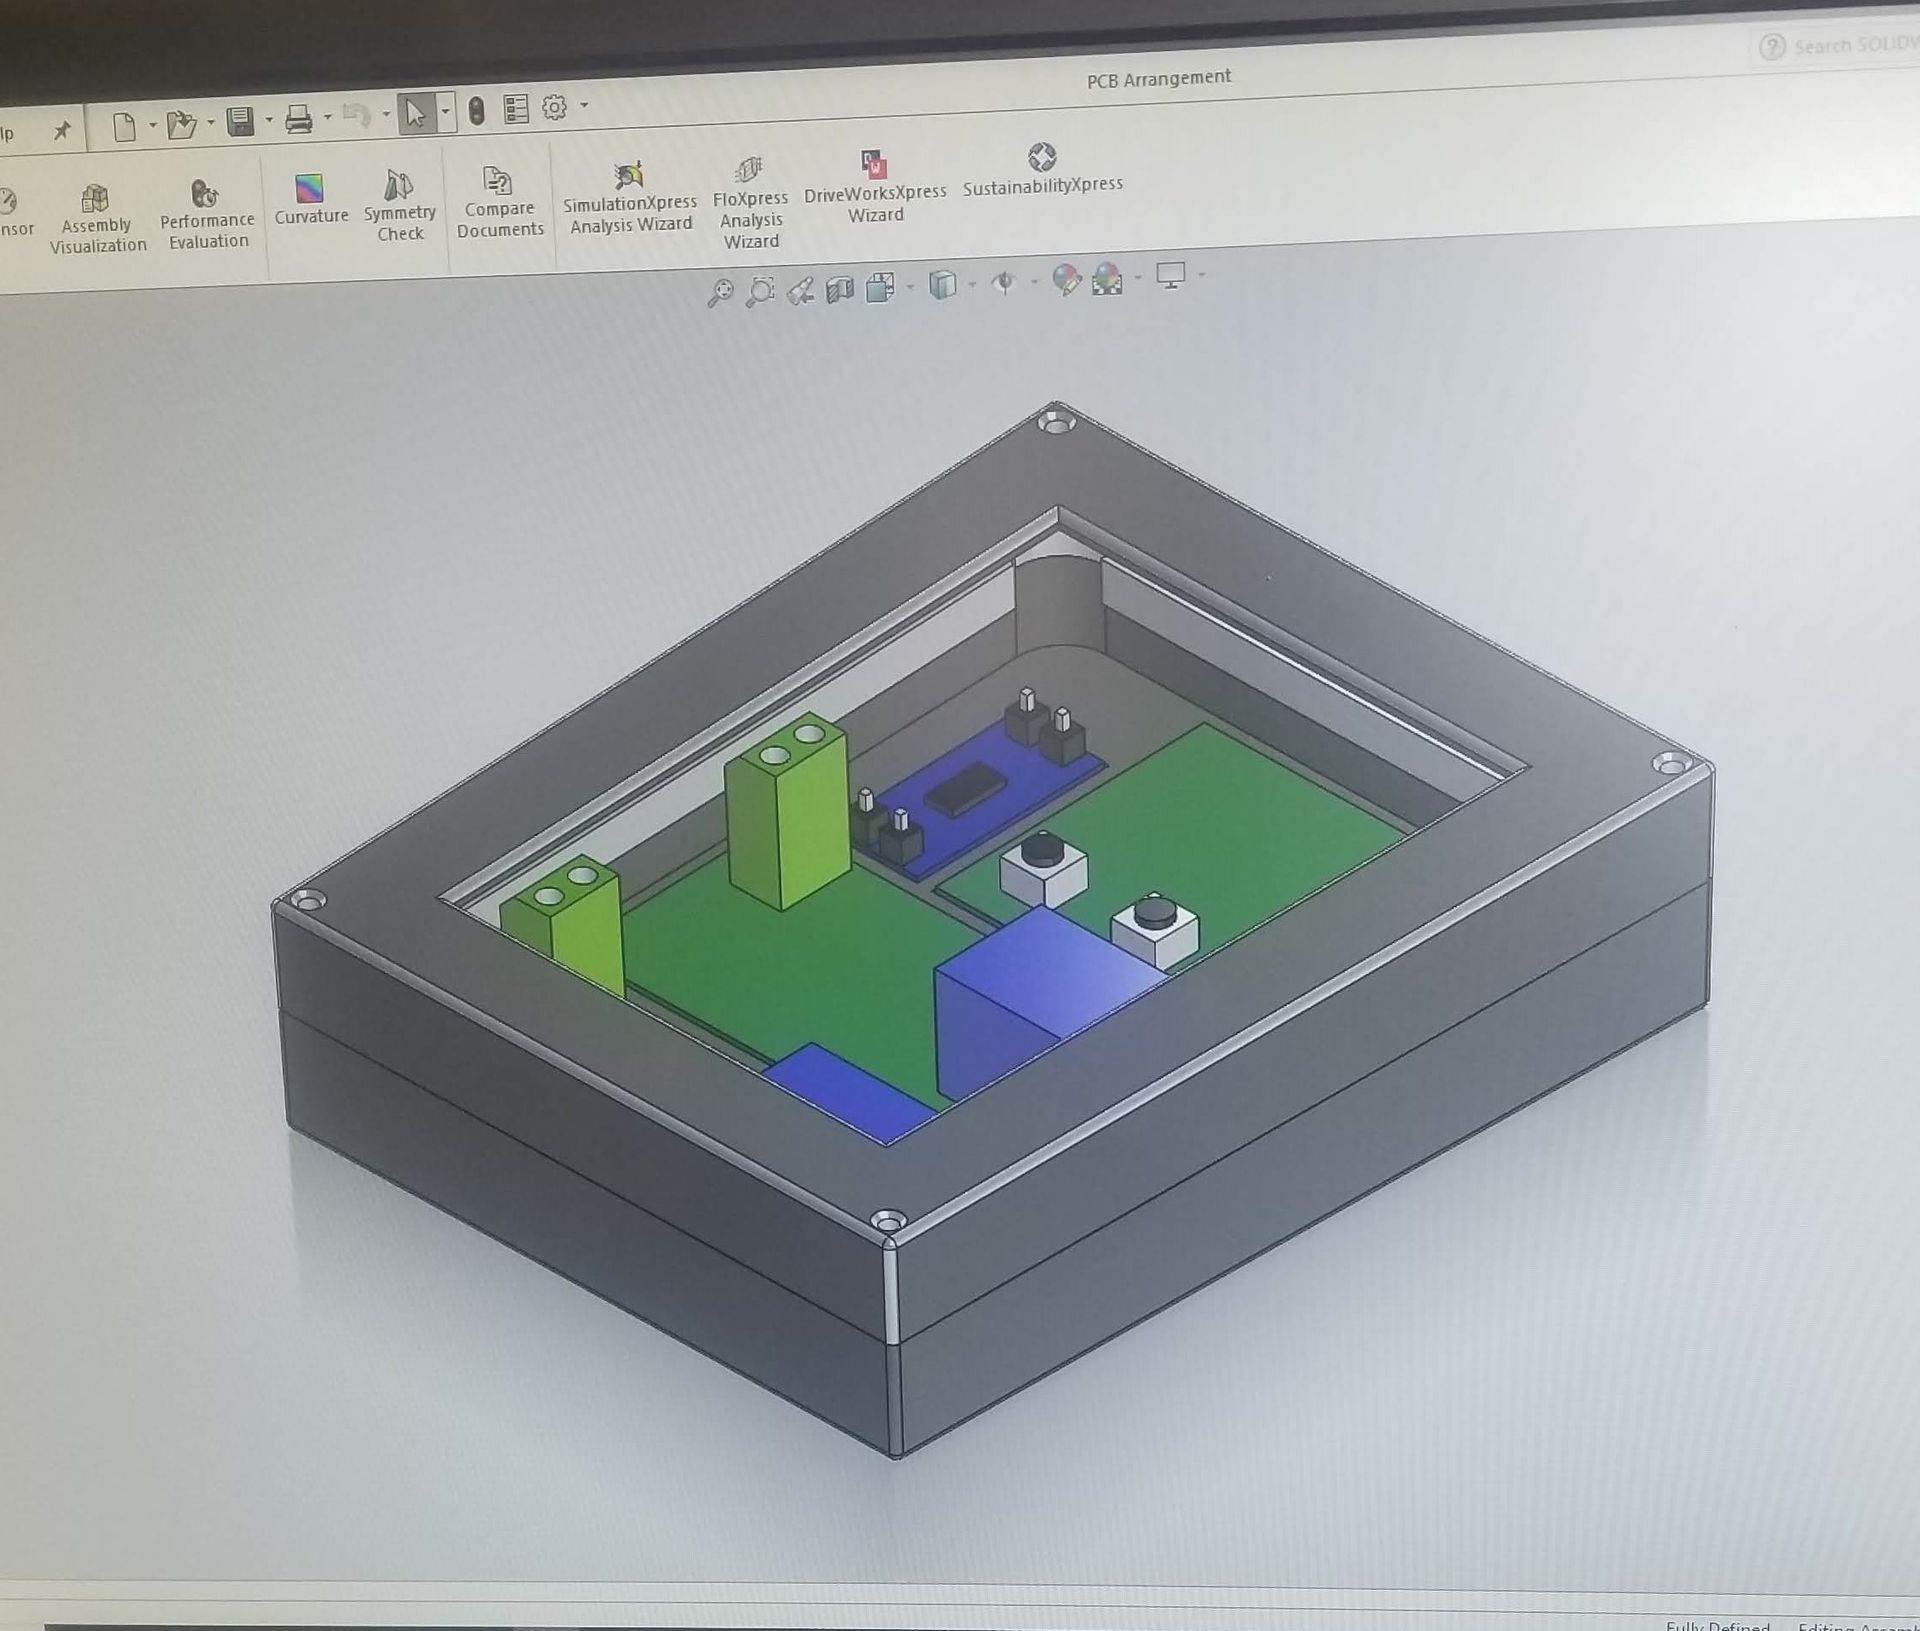The image size is (1920, 1631).
Task: Toggle the Section View tool
Action: coord(840,290)
